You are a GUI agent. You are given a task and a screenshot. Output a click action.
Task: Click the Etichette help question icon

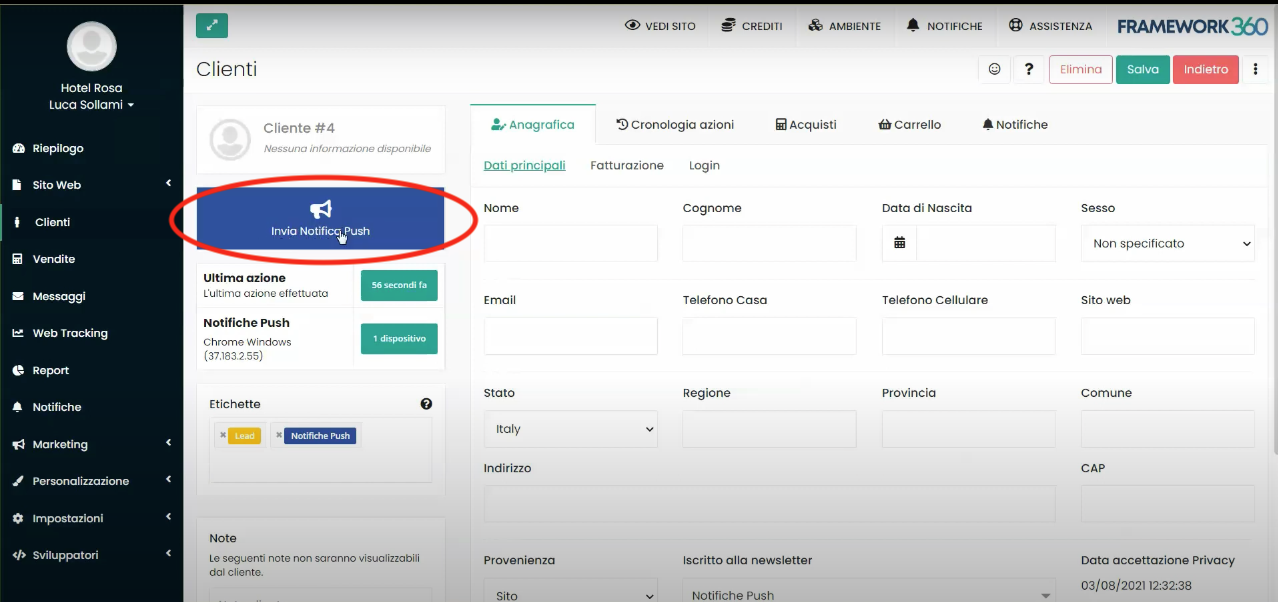426,404
